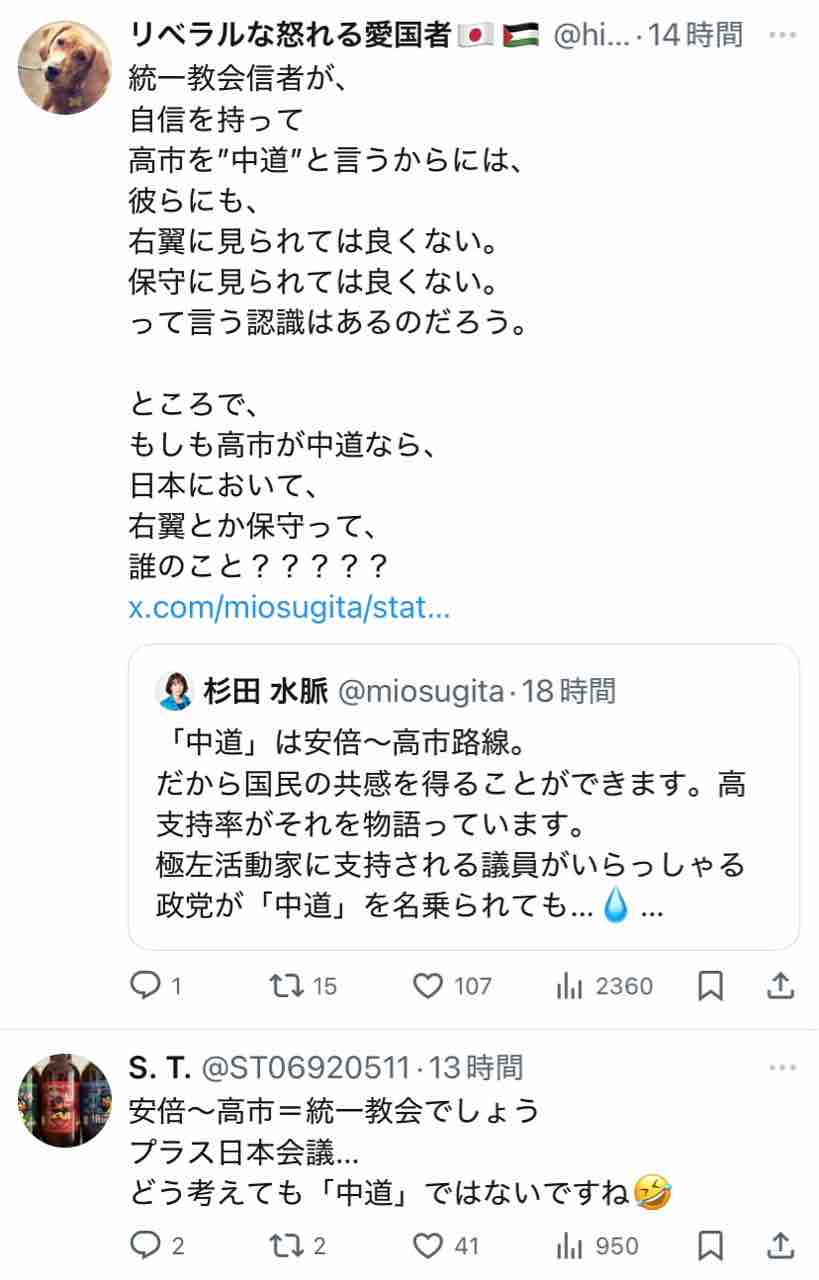Repost S. T.'s reply showing 2 reposts
The width and height of the screenshot is (819, 1280).
point(287,1246)
